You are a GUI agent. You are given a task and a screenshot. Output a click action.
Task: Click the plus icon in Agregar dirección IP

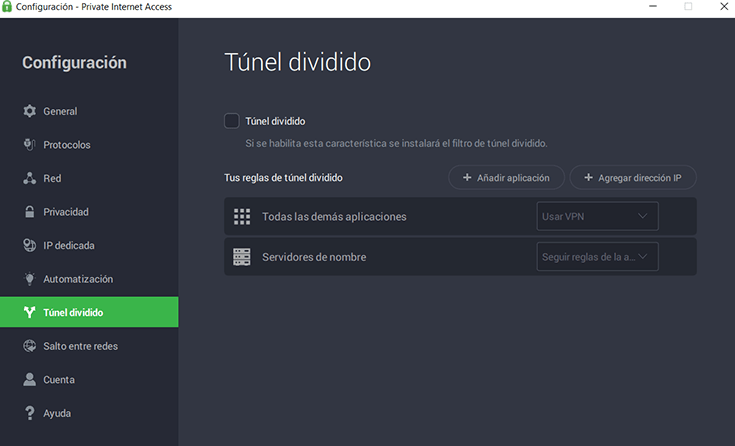point(588,177)
